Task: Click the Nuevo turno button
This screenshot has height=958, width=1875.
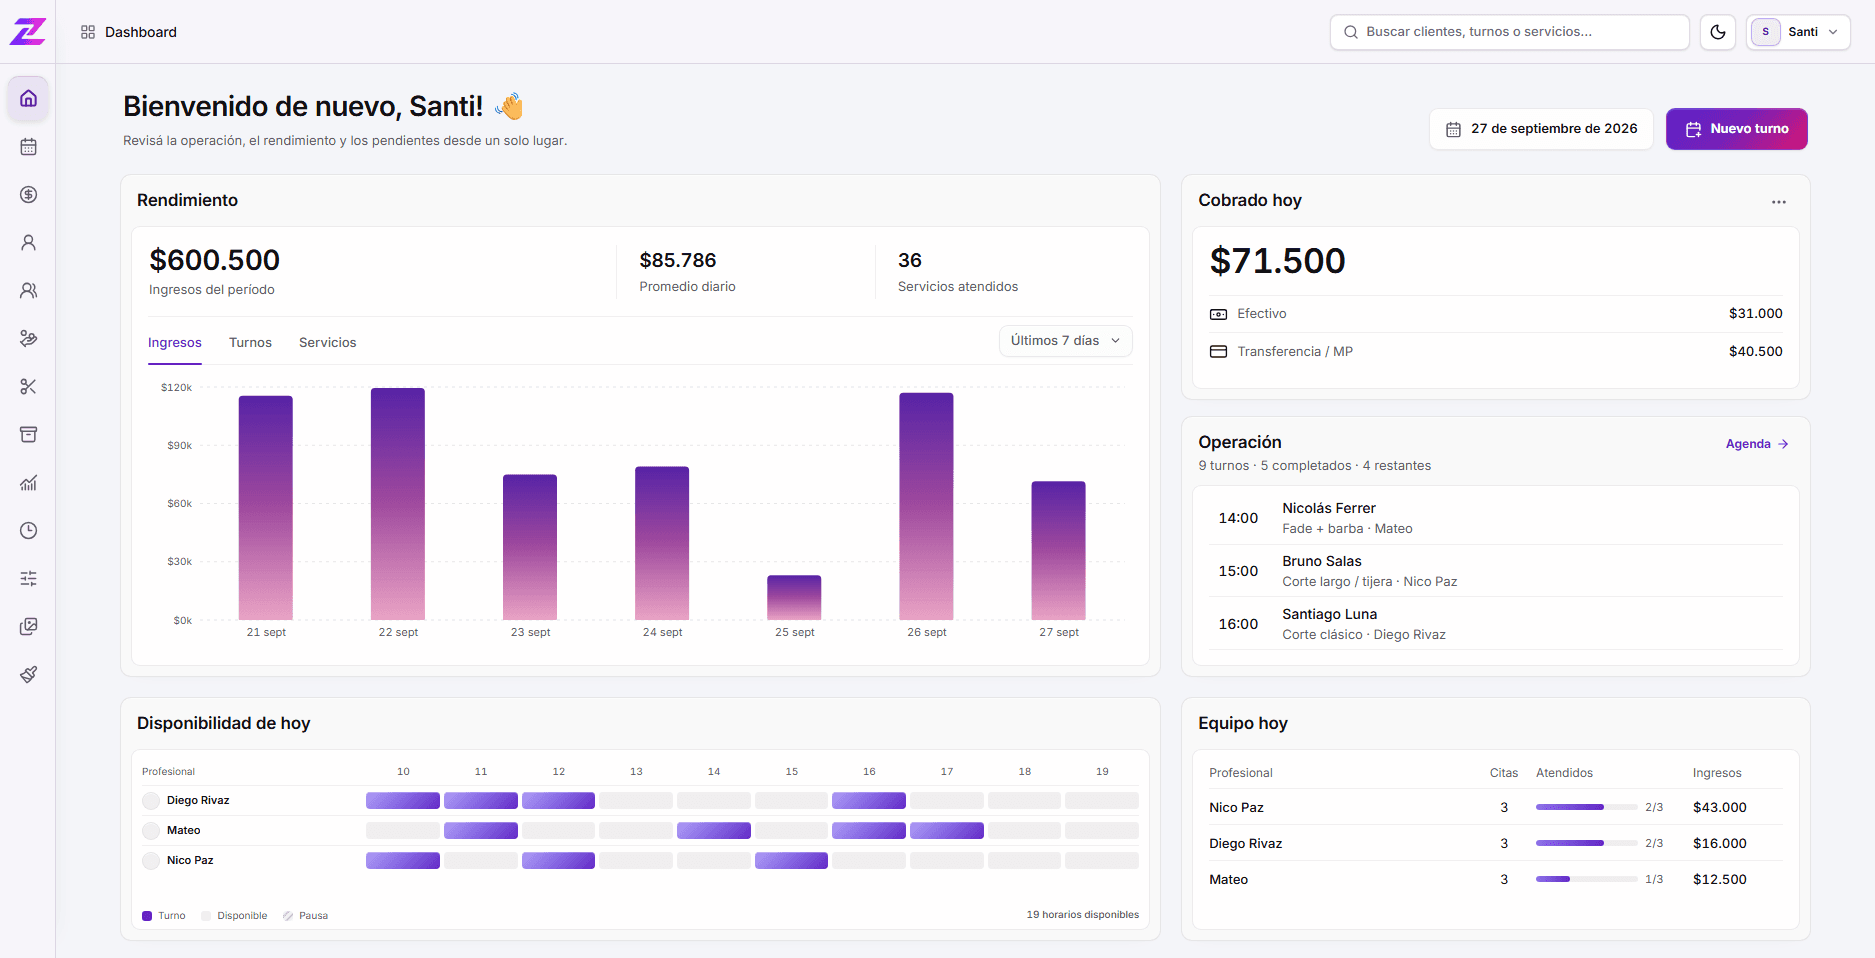Action: pyautogui.click(x=1736, y=129)
